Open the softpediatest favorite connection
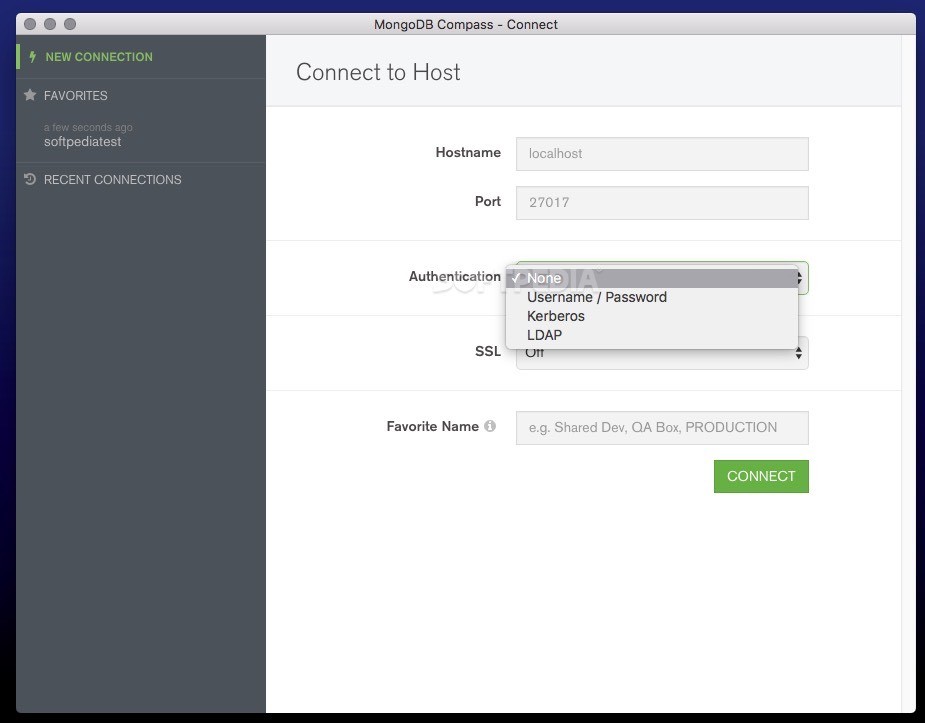 (x=83, y=142)
